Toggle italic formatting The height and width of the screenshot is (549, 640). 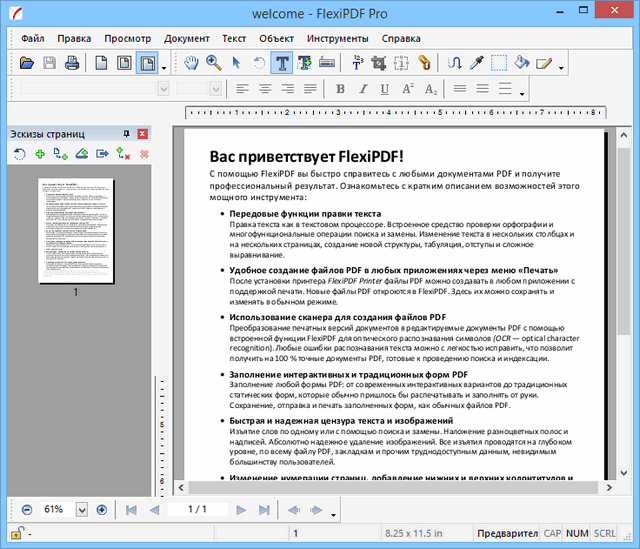[x=362, y=89]
